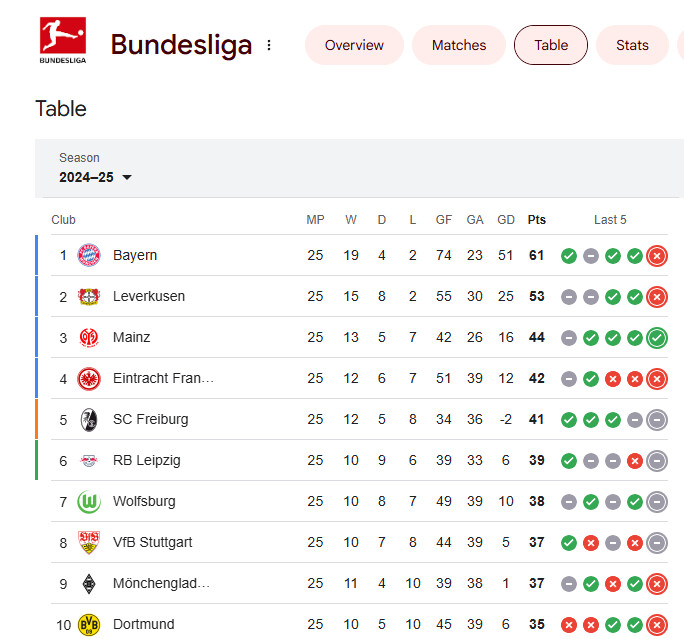Click the Bundesliga logo at top
The width and height of the screenshot is (684, 639).
click(x=62, y=42)
